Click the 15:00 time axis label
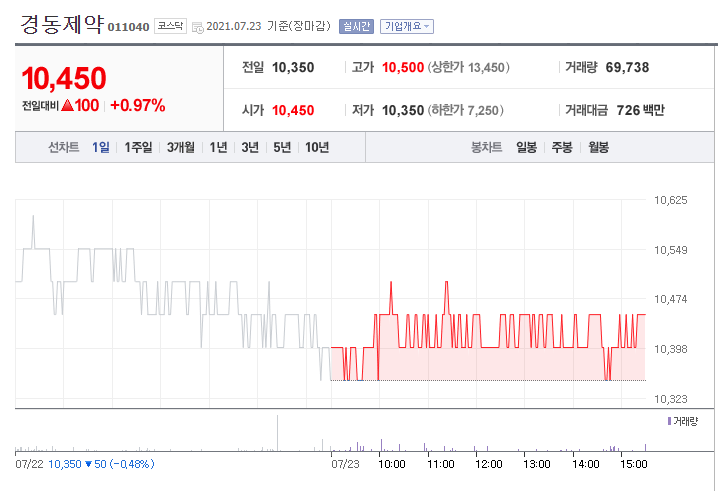The width and height of the screenshot is (718, 491). [634, 464]
